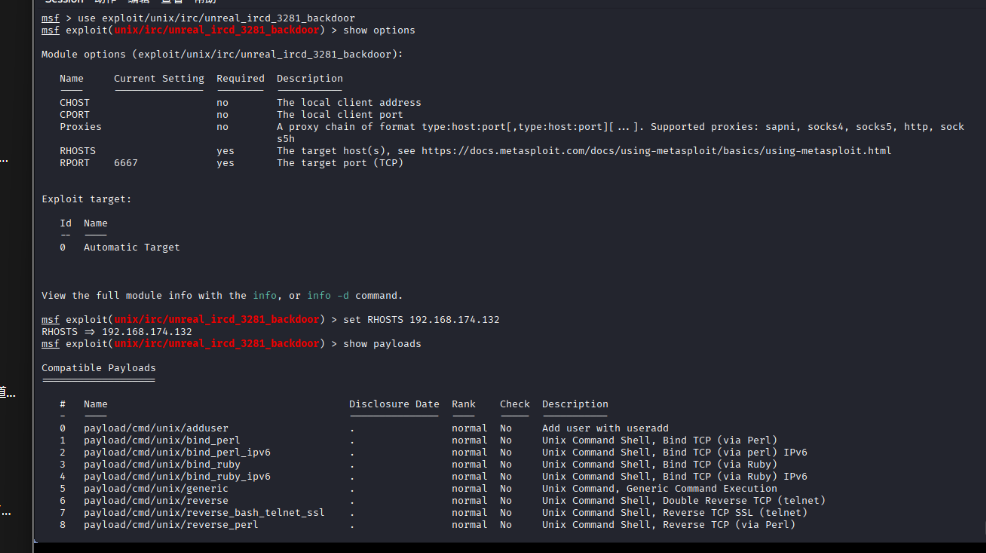Click 'Add user with useradd' description

click(x=606, y=428)
